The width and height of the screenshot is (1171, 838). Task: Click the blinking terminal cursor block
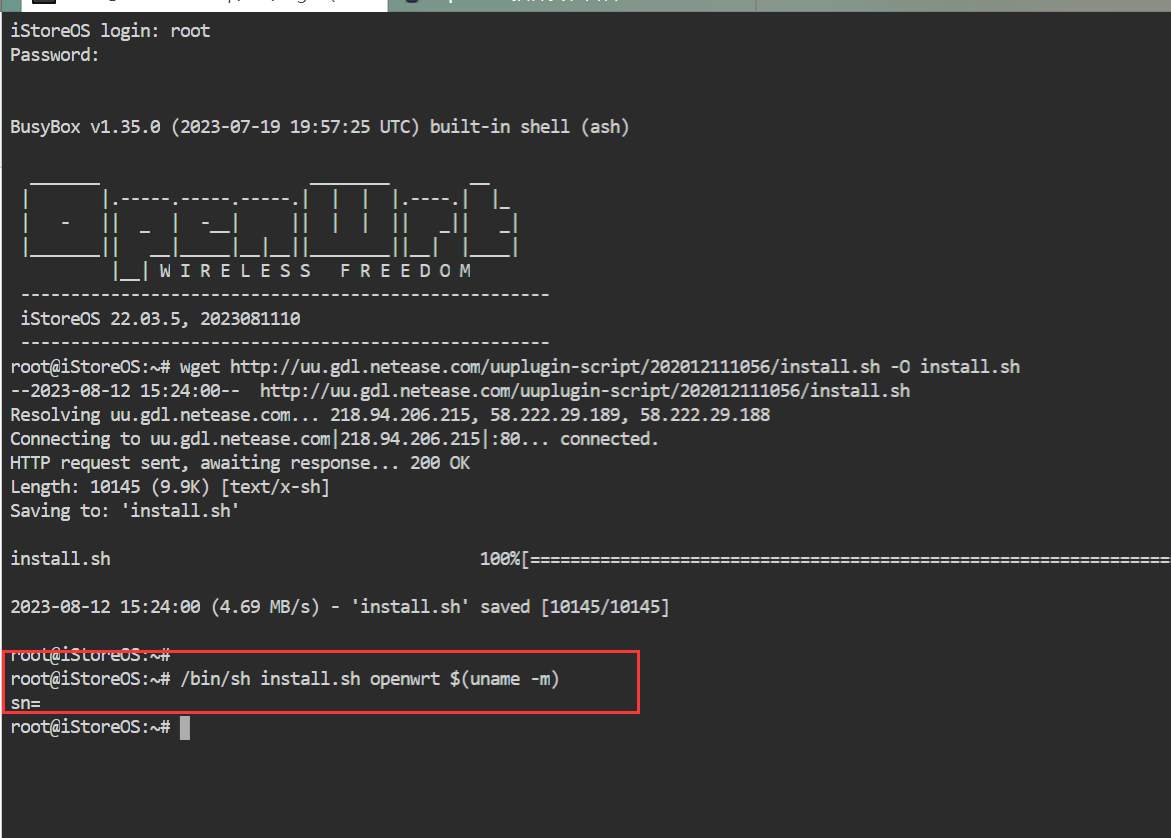[184, 727]
